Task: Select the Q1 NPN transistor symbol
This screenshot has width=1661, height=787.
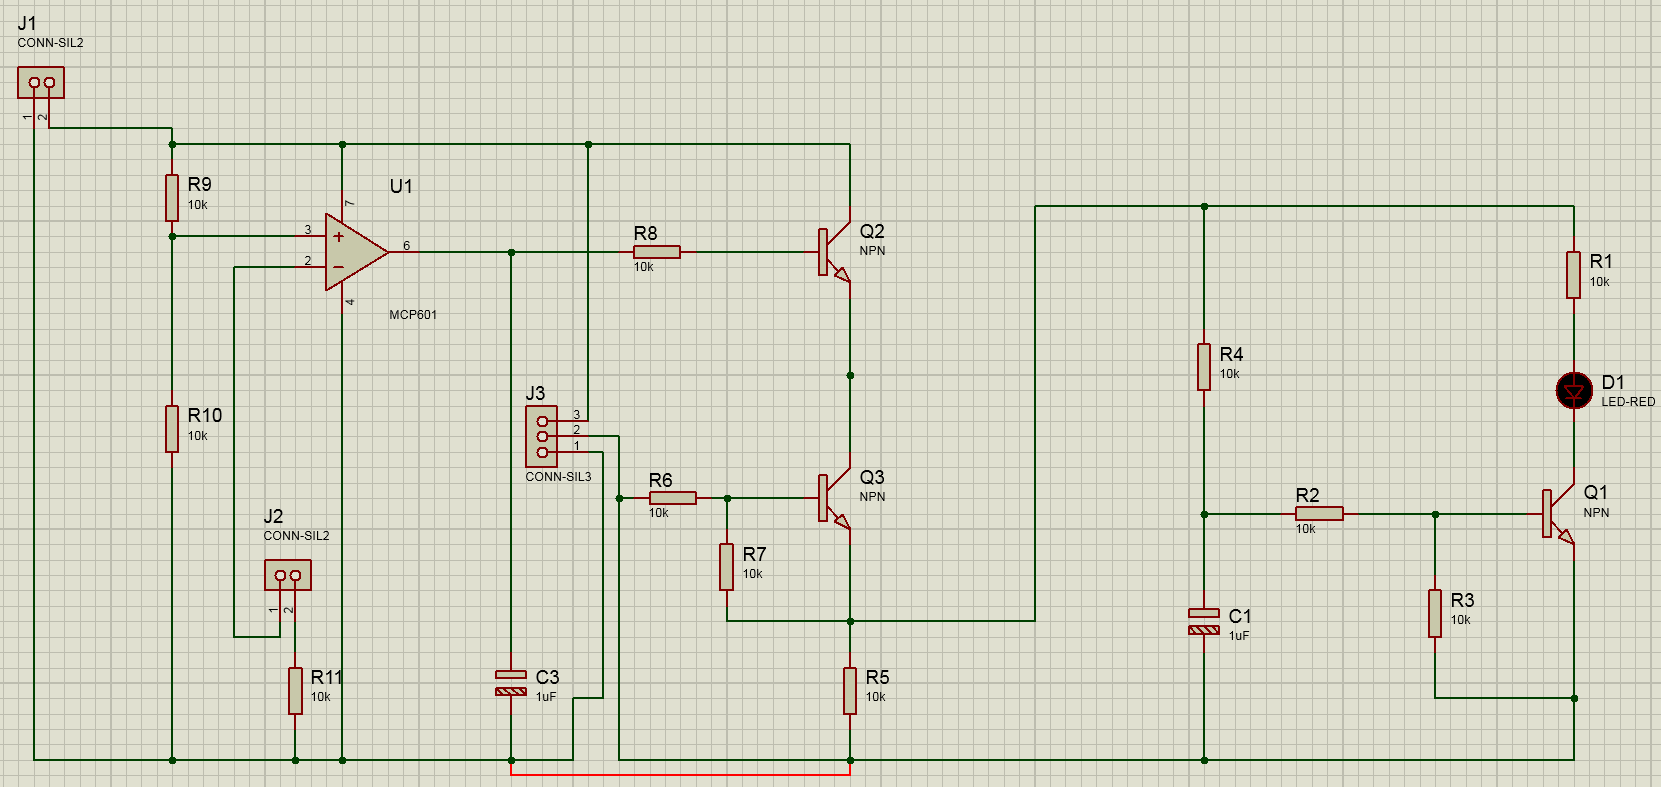Action: (x=1558, y=514)
